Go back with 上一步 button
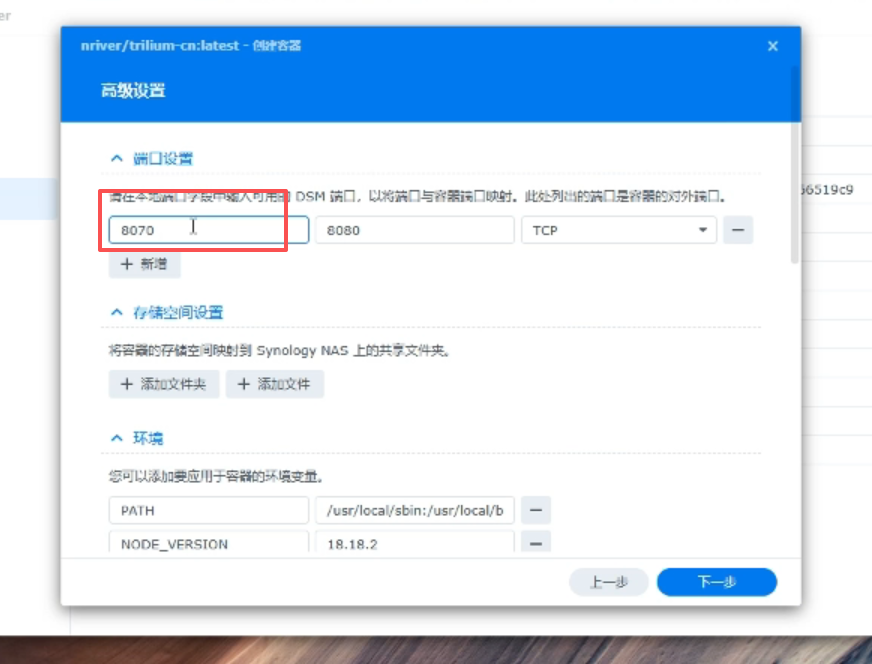The image size is (872, 664). pos(608,582)
